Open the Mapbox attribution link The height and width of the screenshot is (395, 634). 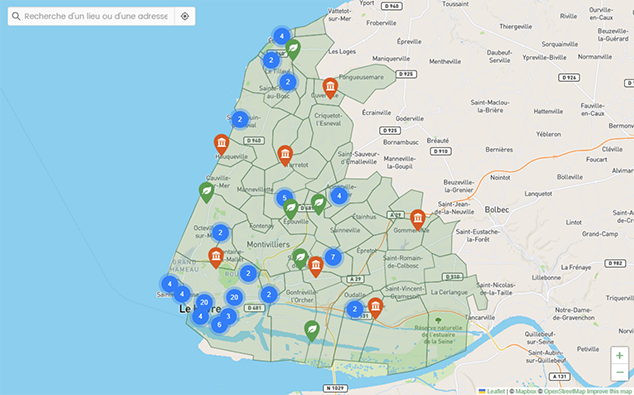point(525,391)
